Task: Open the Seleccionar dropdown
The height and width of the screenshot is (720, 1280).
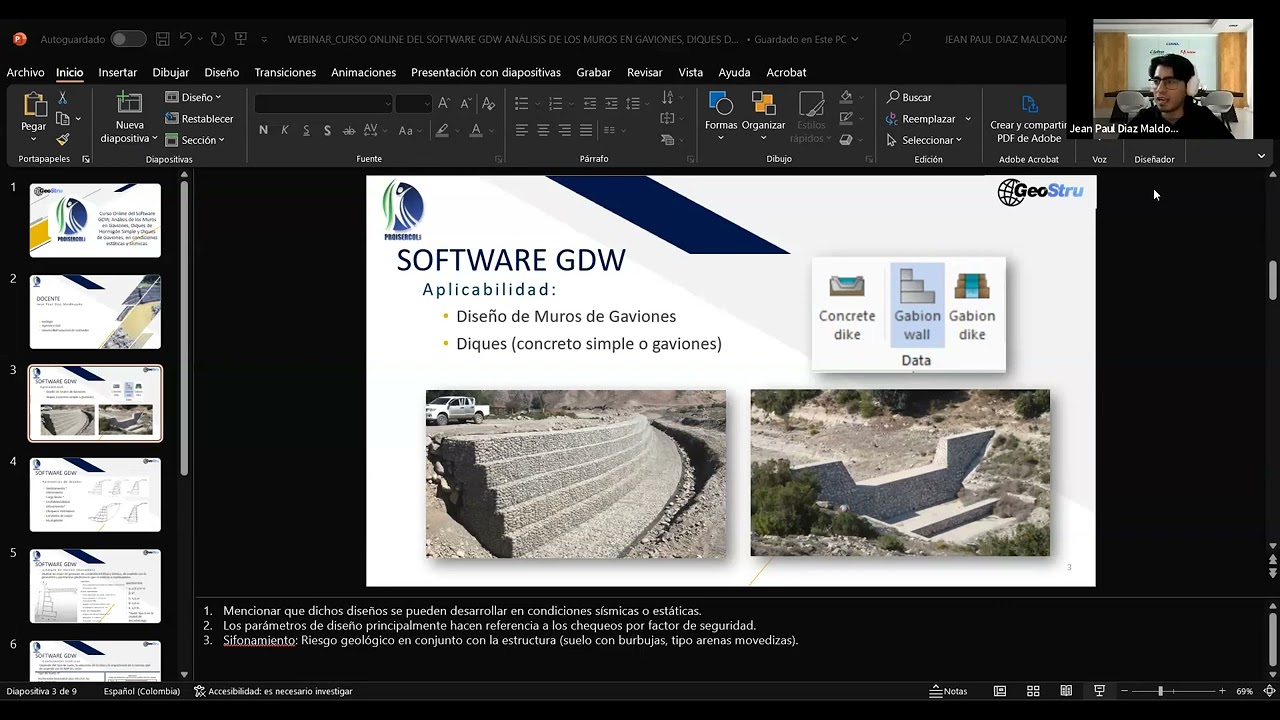Action: [925, 140]
